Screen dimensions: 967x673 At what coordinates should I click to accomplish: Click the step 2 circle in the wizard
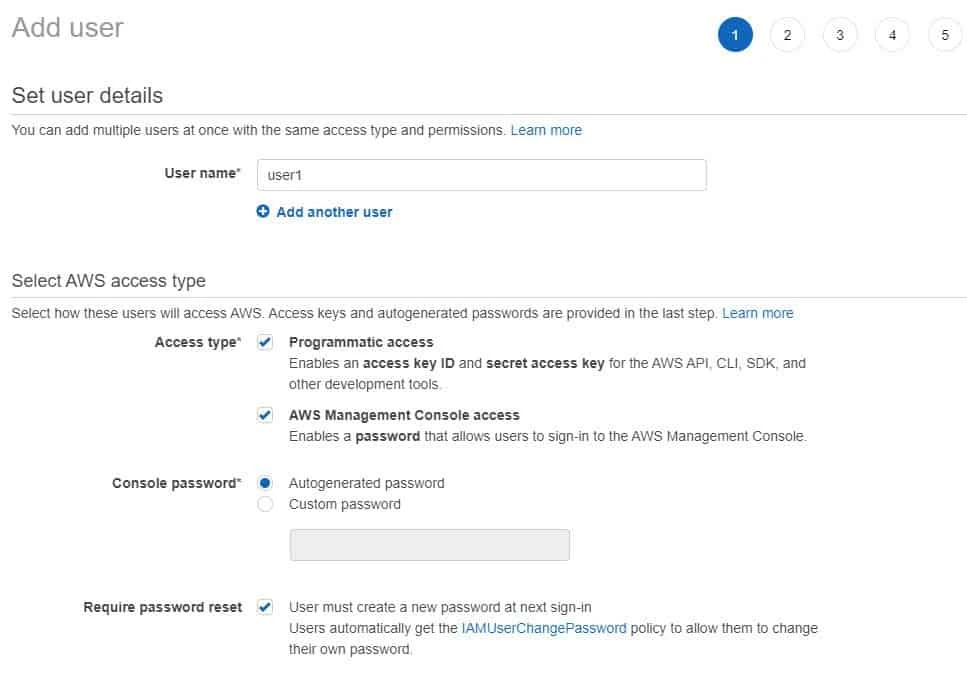point(787,34)
